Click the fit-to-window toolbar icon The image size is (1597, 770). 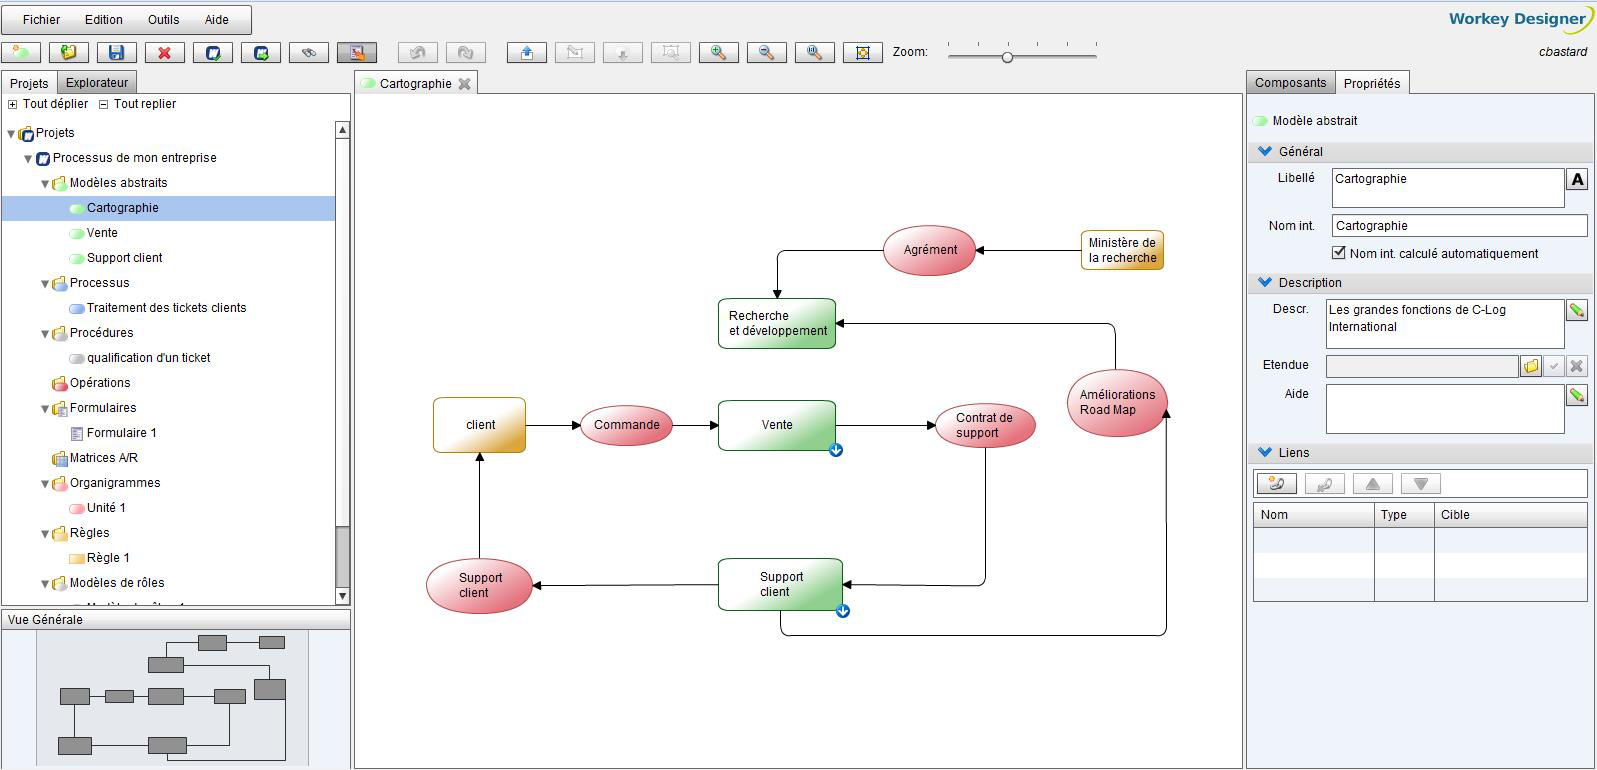point(863,53)
